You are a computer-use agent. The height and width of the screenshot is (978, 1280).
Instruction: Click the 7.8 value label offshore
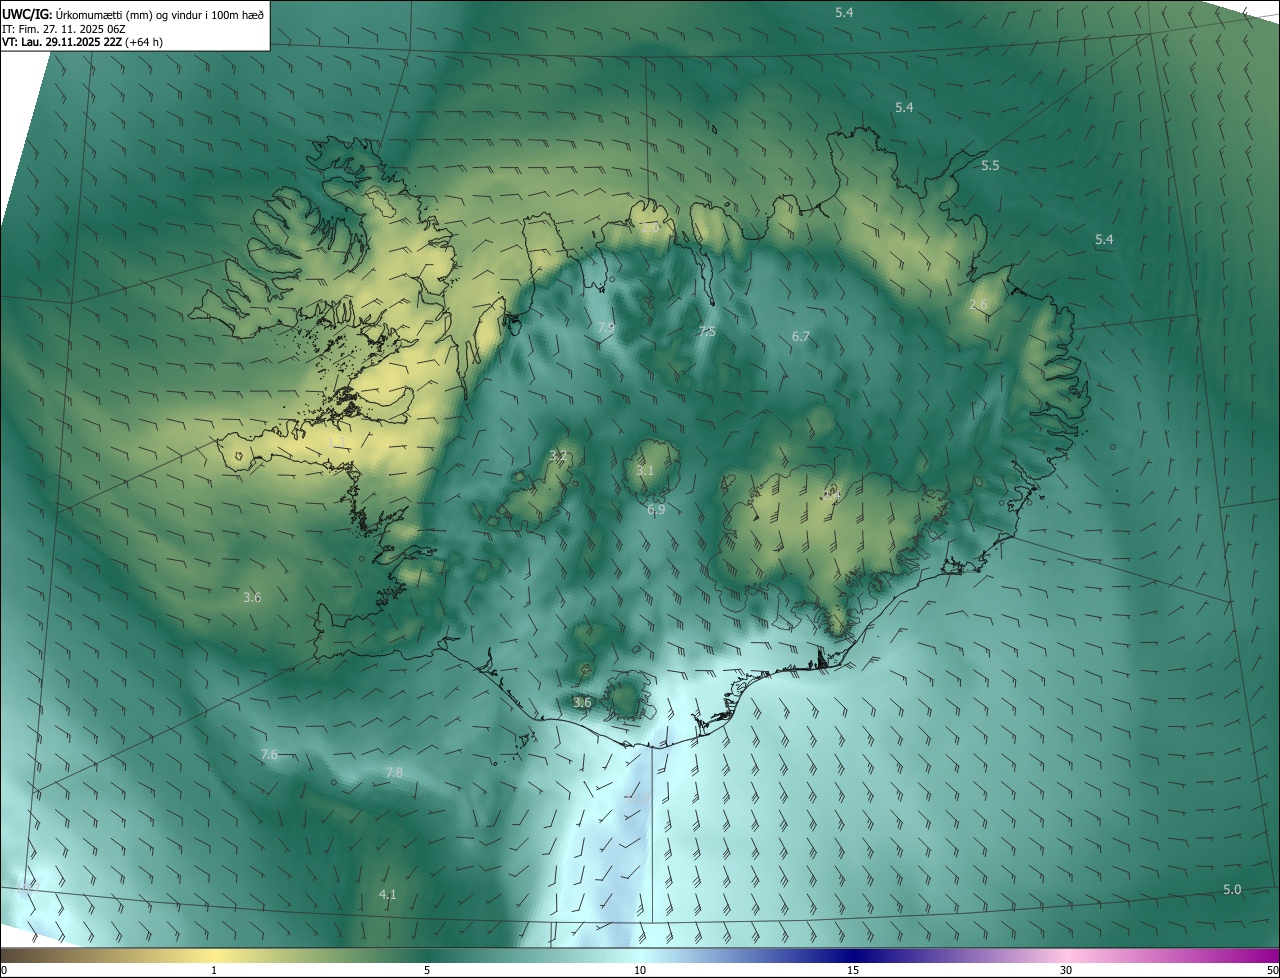394,772
